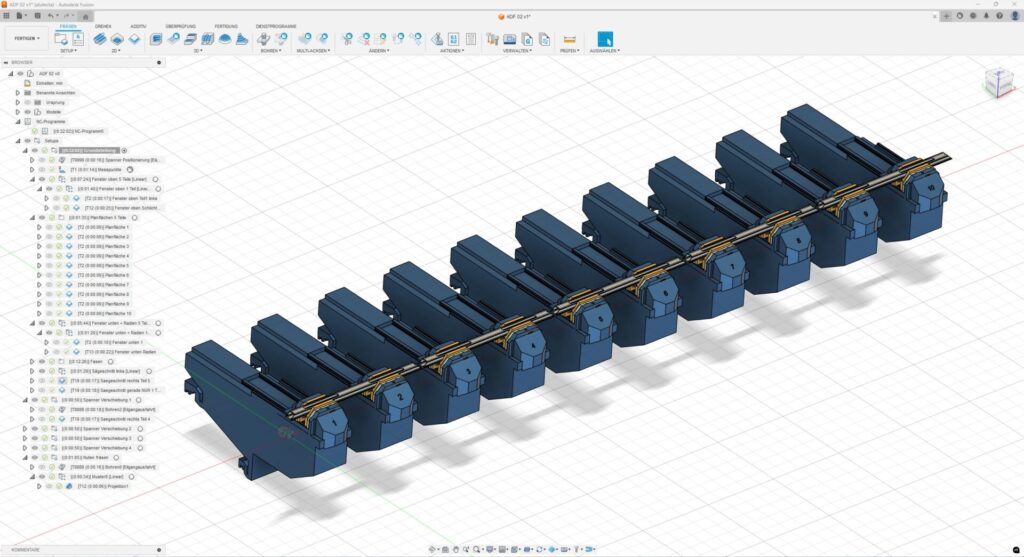Click the first 2D milling strategy icon

click(x=100, y=39)
